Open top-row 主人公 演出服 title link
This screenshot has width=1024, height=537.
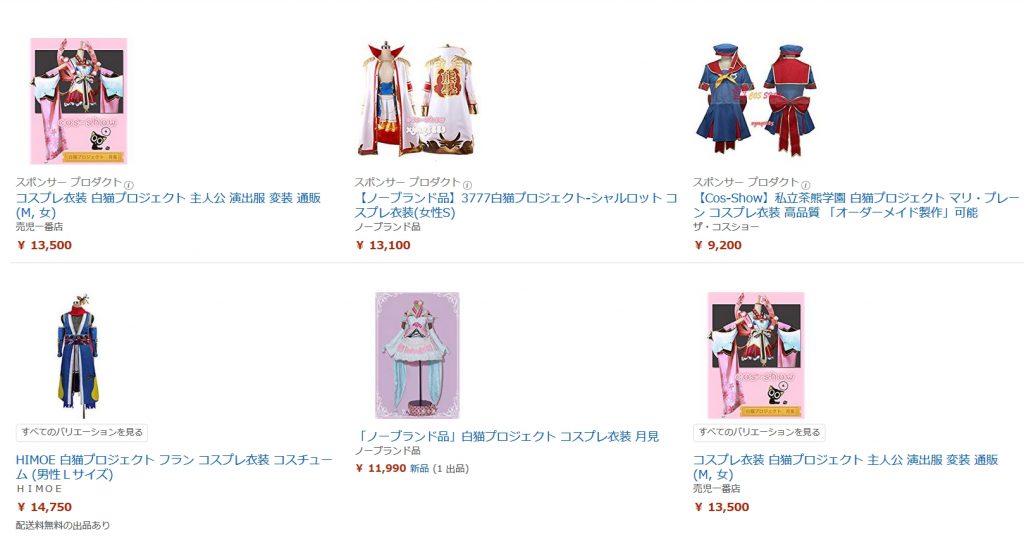168,205
